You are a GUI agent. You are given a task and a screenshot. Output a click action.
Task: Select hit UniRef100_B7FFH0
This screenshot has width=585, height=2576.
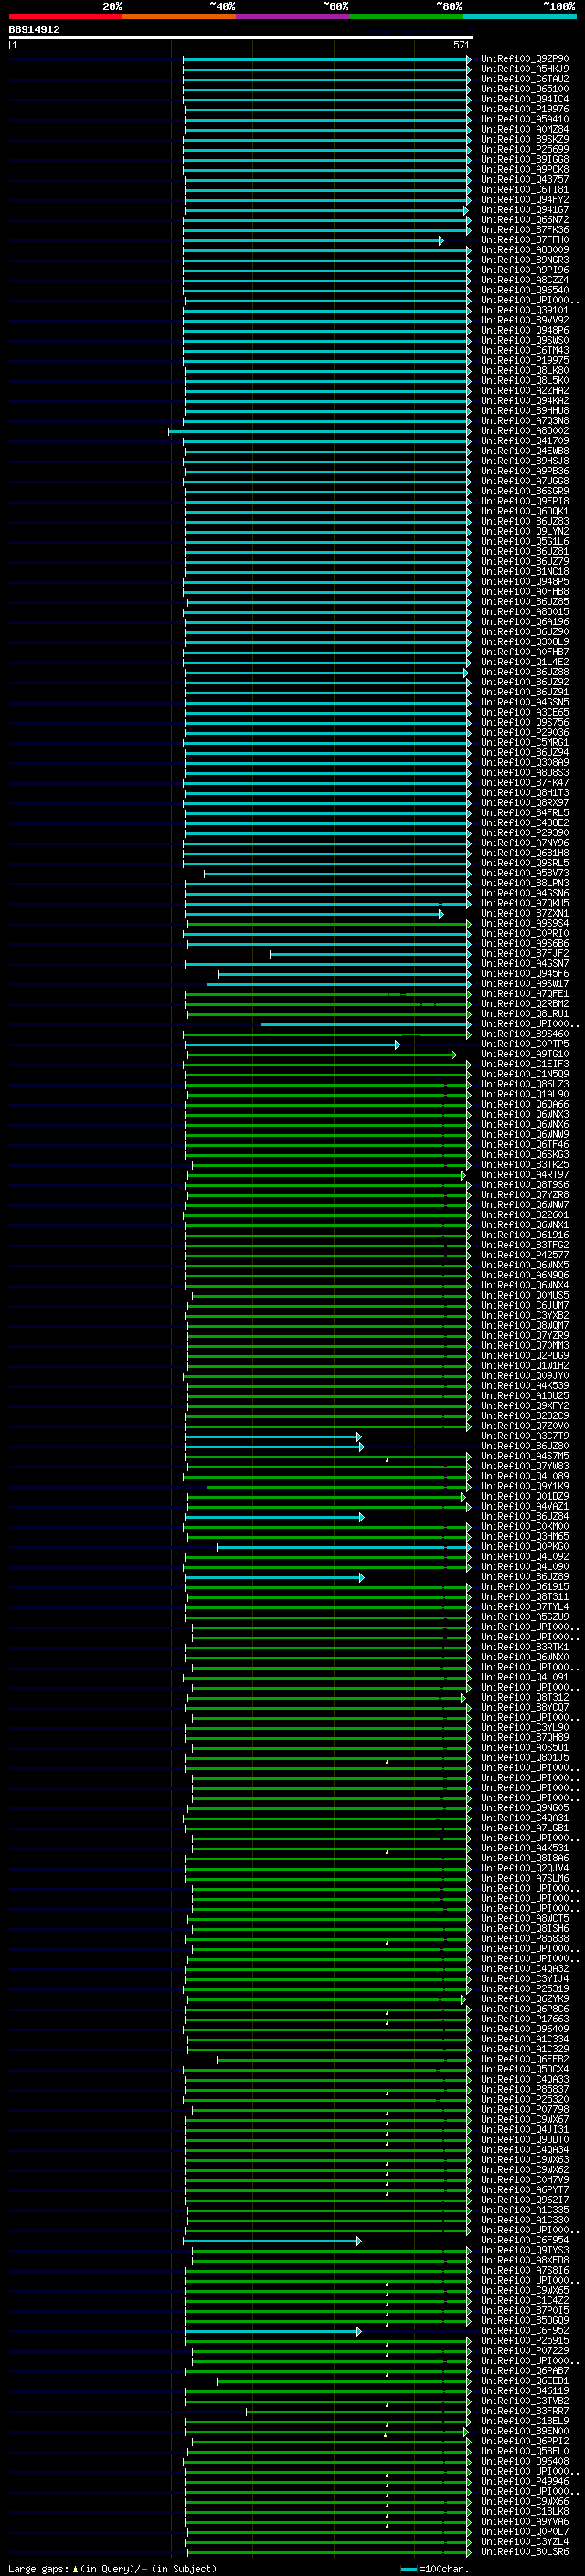coord(524,240)
